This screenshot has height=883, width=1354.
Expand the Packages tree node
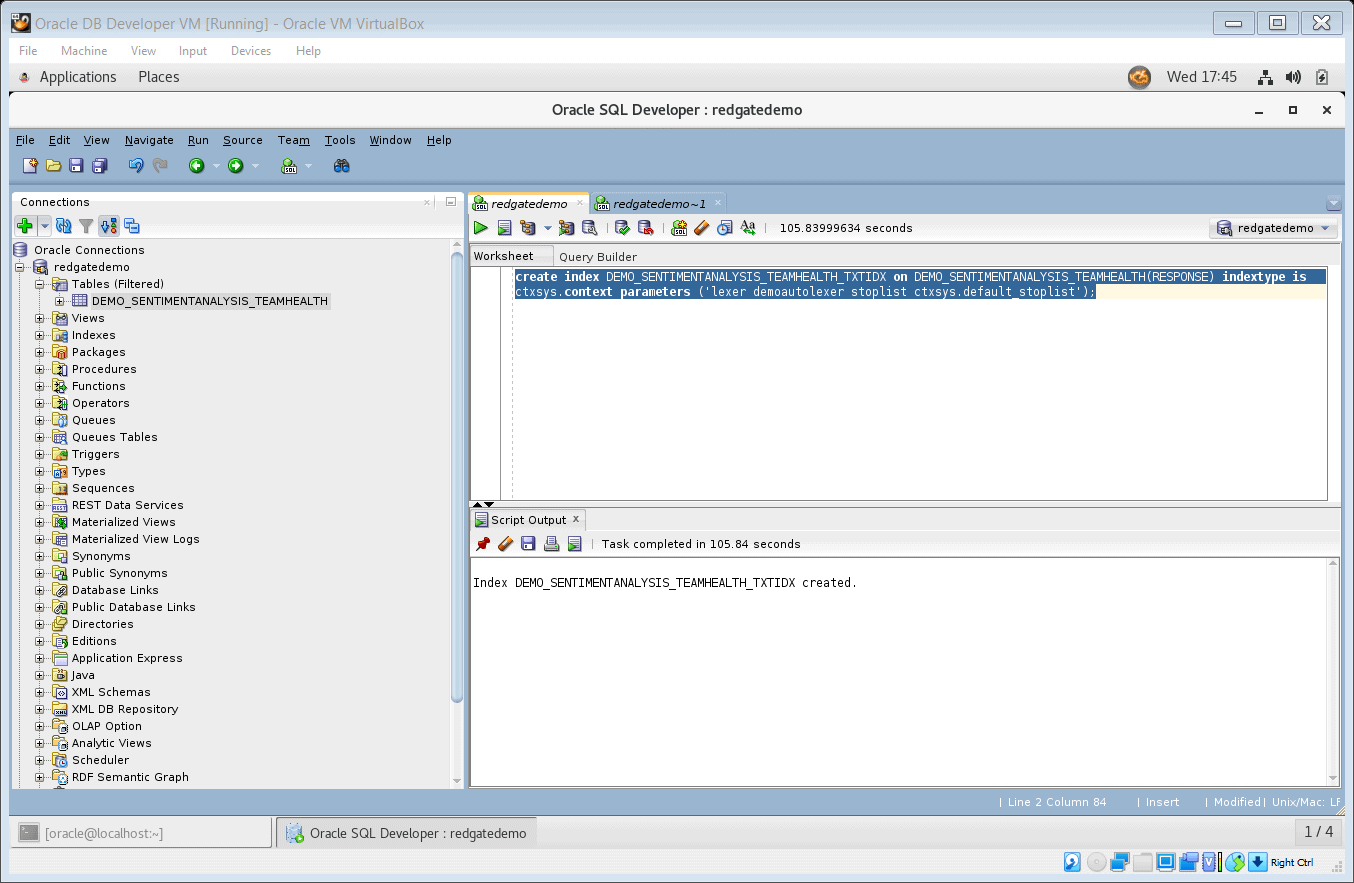(x=40, y=352)
